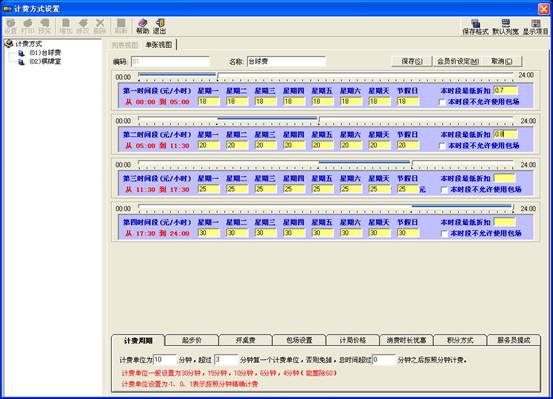
Task: Click the 计费方式 root node icon
Action: pyautogui.click(x=9, y=44)
